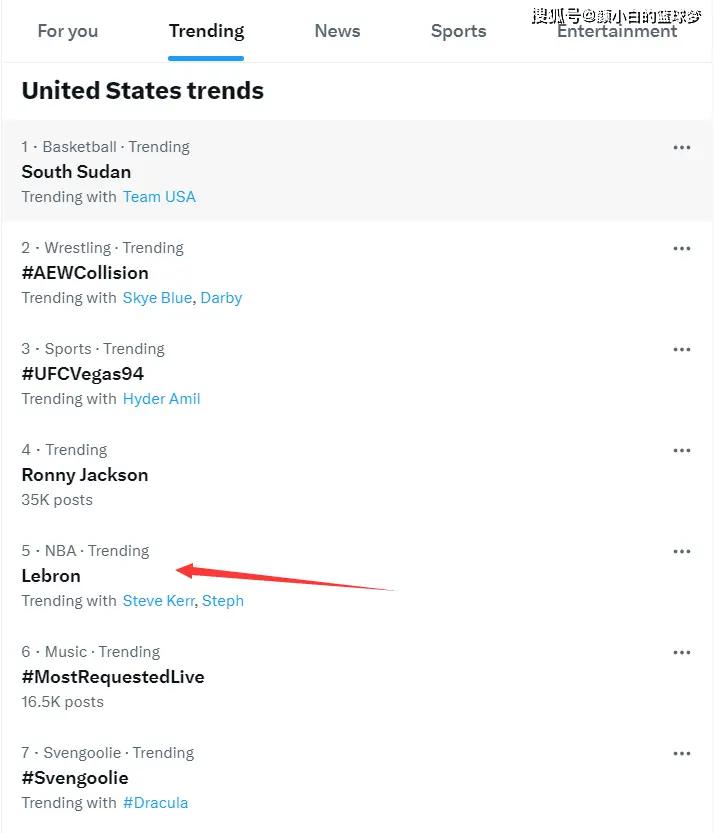Open the Steph related trend link
Screen dimensions: 716x833
point(223,601)
